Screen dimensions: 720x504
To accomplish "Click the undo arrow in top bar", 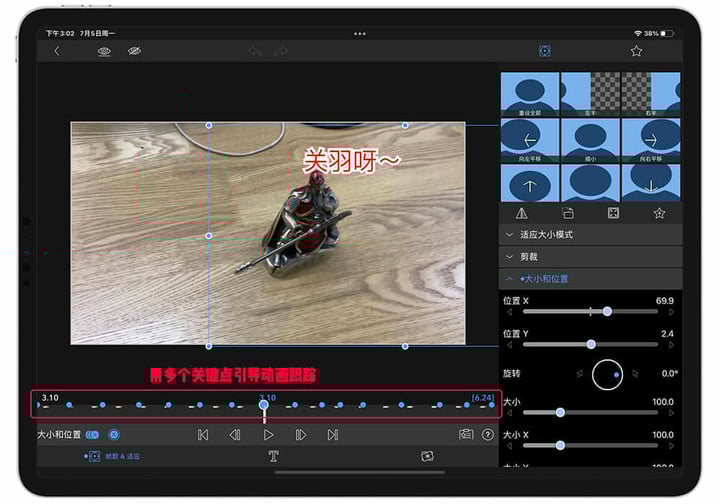I will point(255,51).
